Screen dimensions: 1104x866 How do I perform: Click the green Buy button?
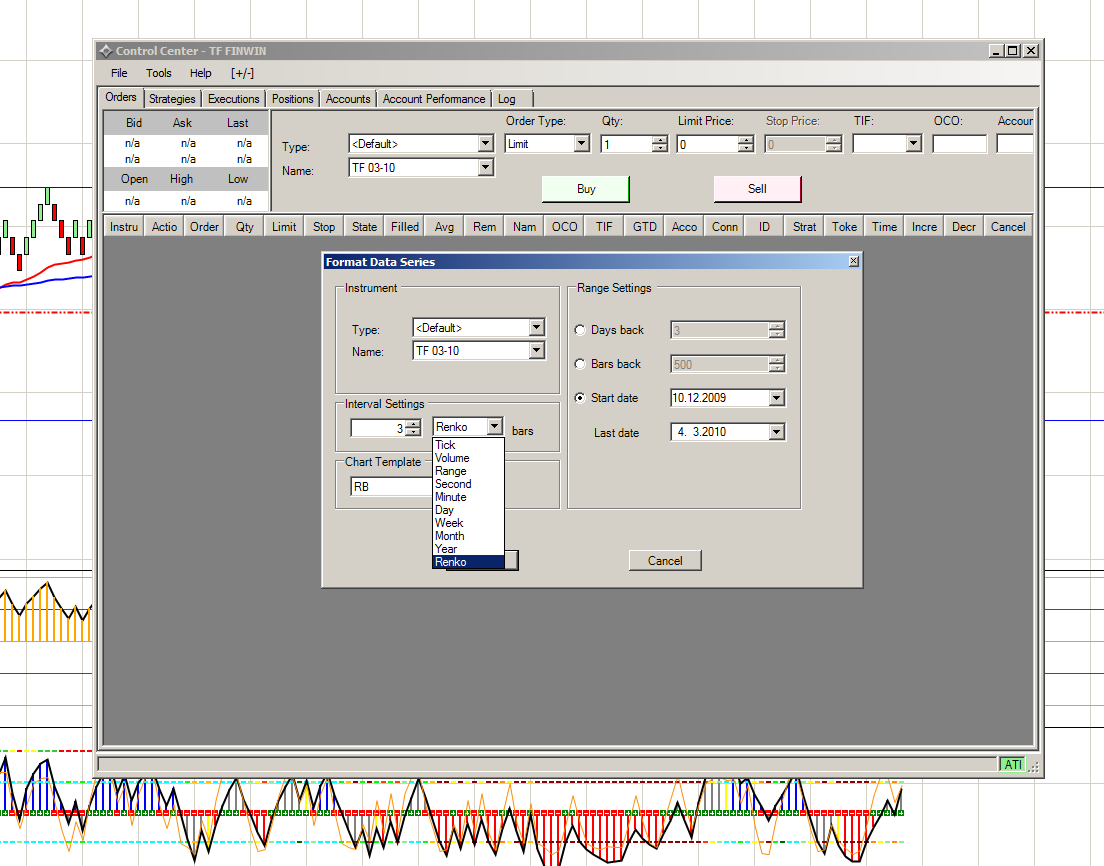(586, 189)
